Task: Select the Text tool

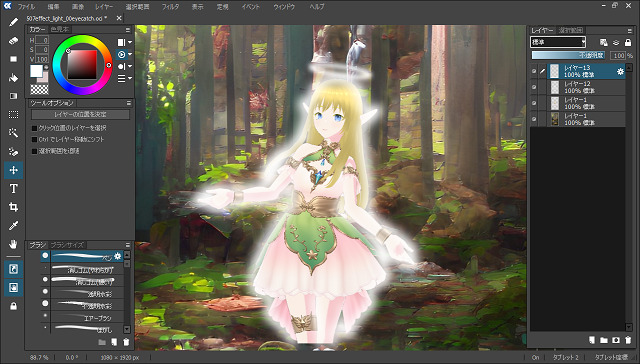Action: pyautogui.click(x=13, y=189)
